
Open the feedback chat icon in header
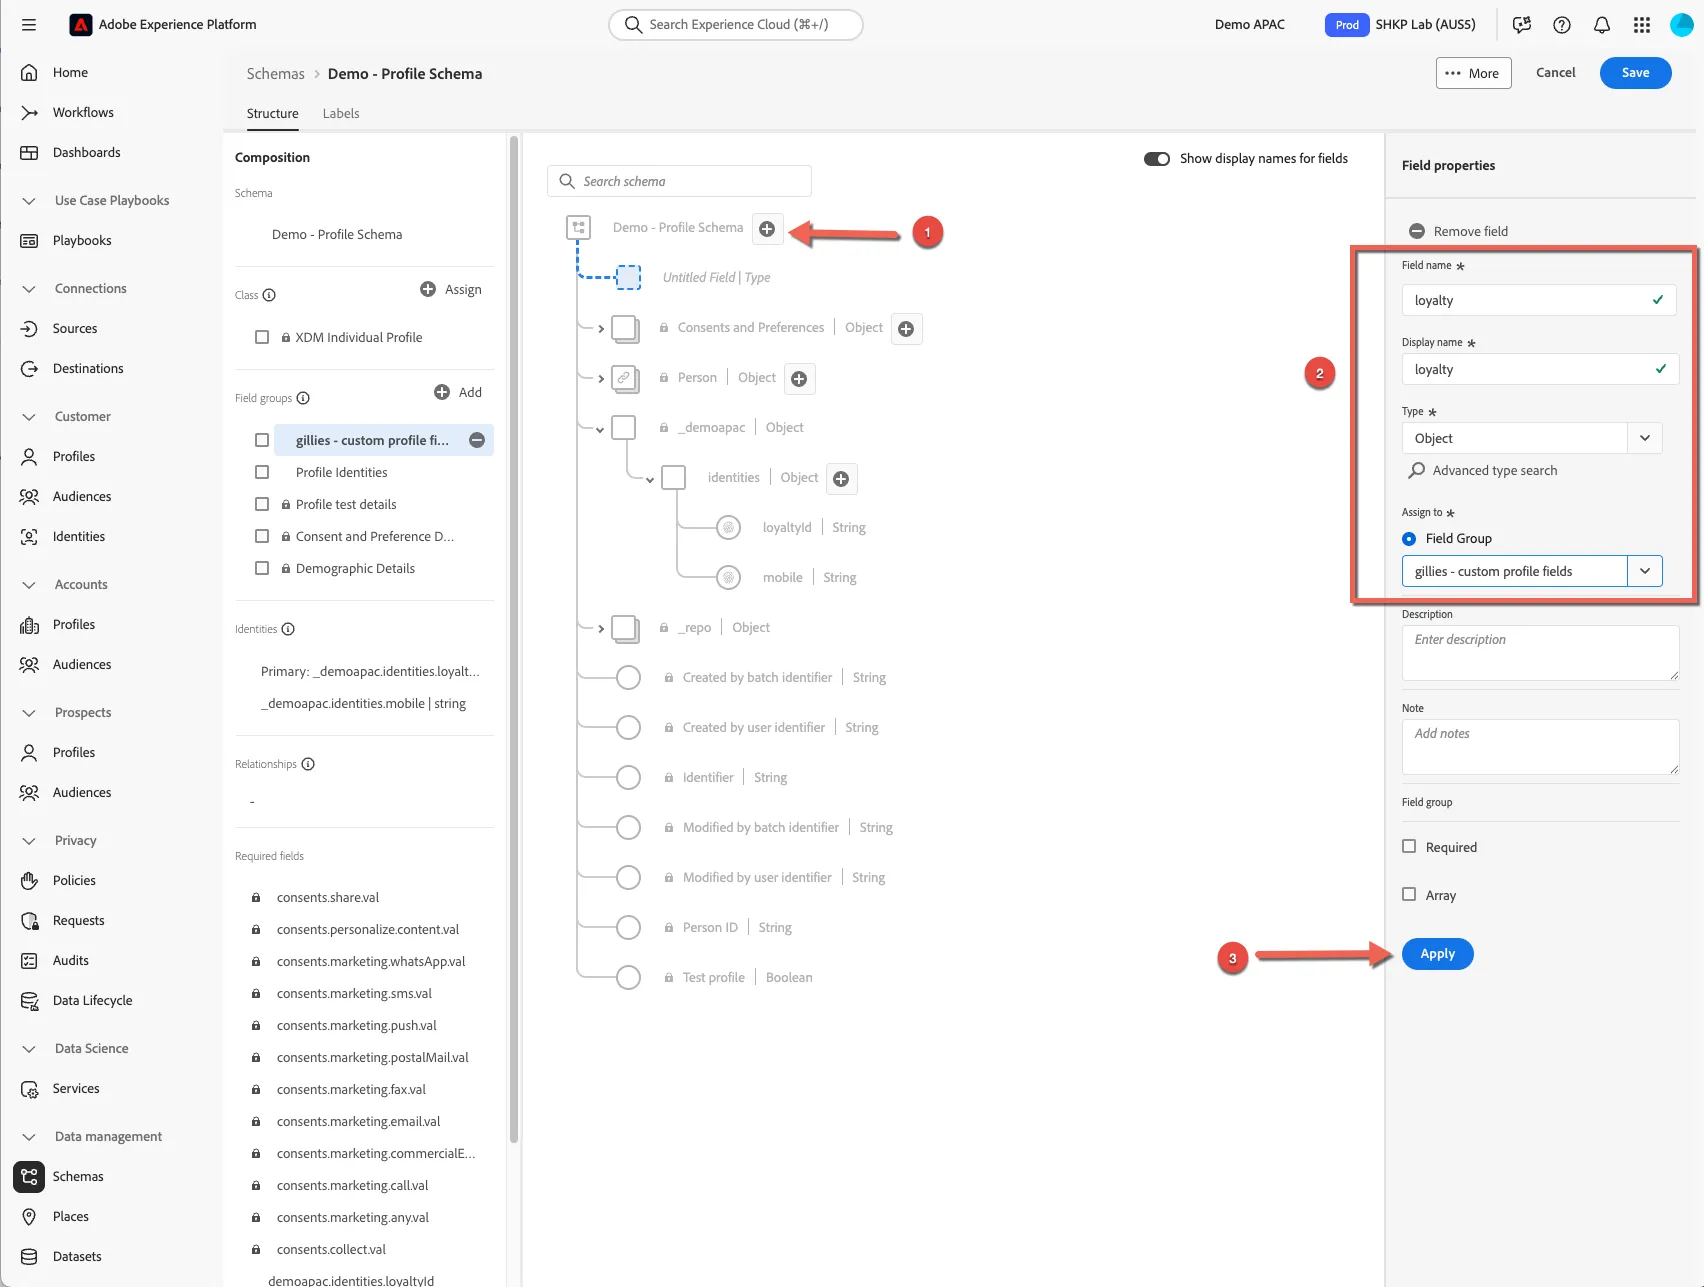1522,25
